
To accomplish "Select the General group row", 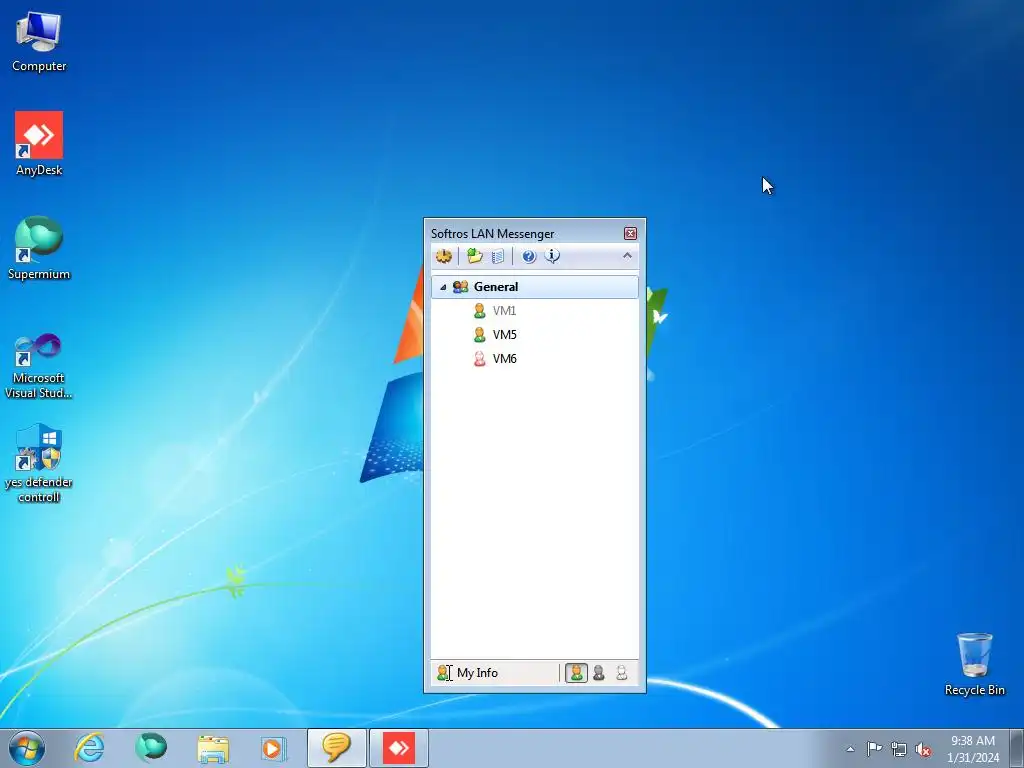I will pyautogui.click(x=535, y=287).
